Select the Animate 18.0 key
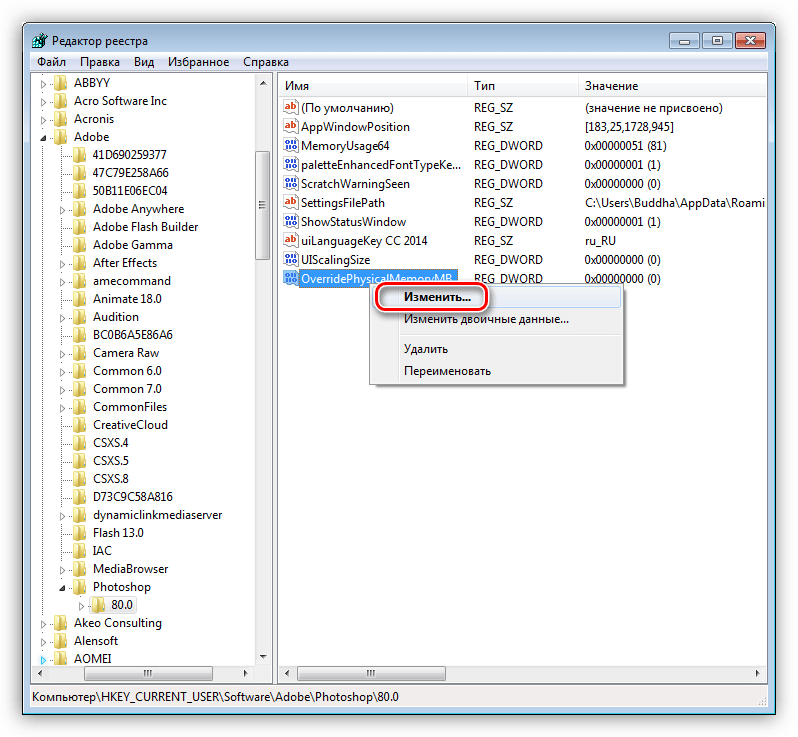 pos(127,299)
